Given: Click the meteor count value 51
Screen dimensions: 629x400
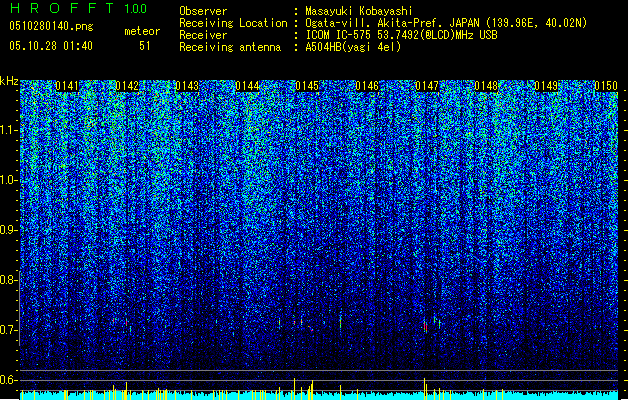Looking at the screenshot, I should 145,46.
